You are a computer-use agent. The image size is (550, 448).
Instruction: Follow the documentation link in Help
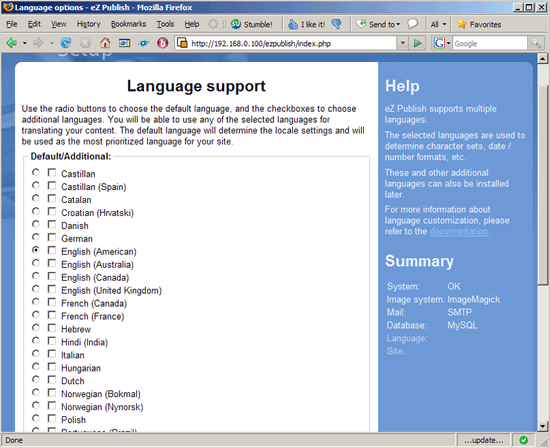click(458, 232)
